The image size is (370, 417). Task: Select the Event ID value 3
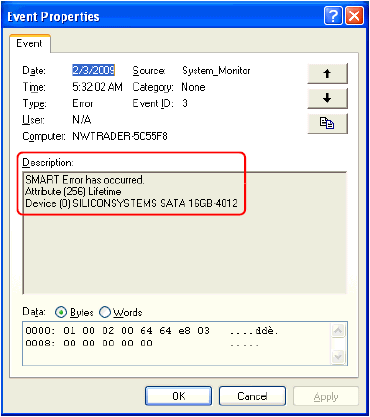pyautogui.click(x=185, y=103)
